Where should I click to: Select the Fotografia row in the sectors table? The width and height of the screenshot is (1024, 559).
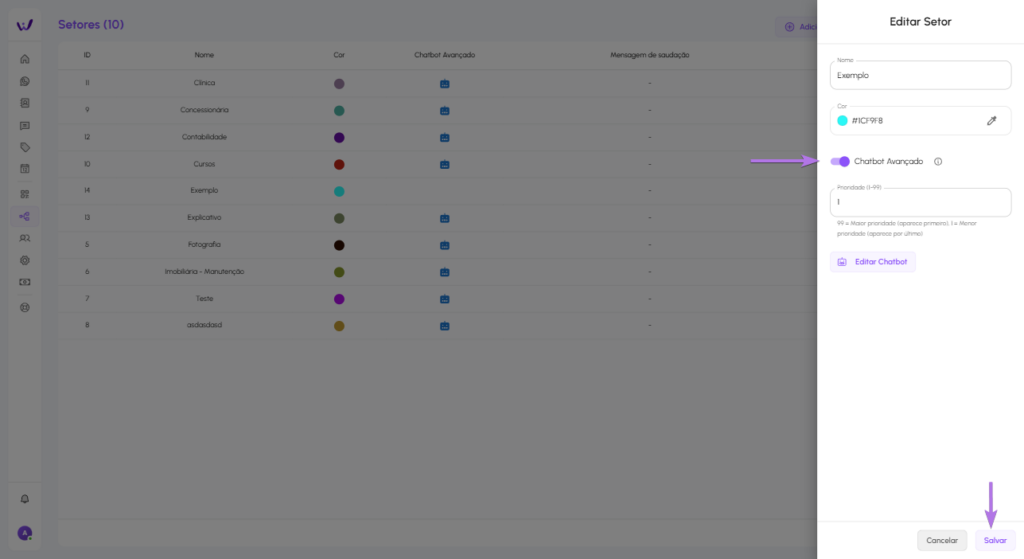pos(204,245)
